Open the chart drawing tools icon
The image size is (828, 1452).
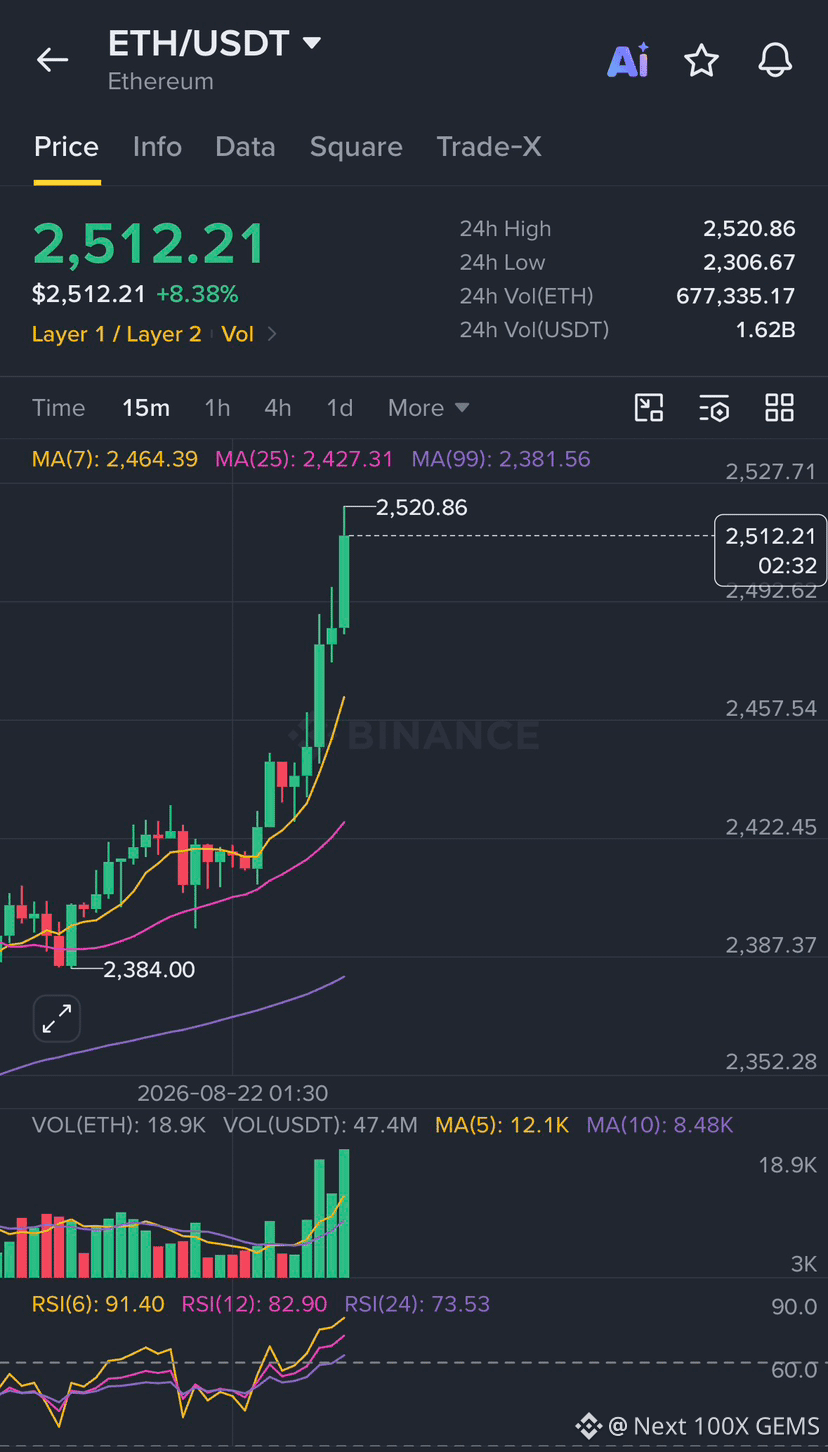(x=649, y=408)
